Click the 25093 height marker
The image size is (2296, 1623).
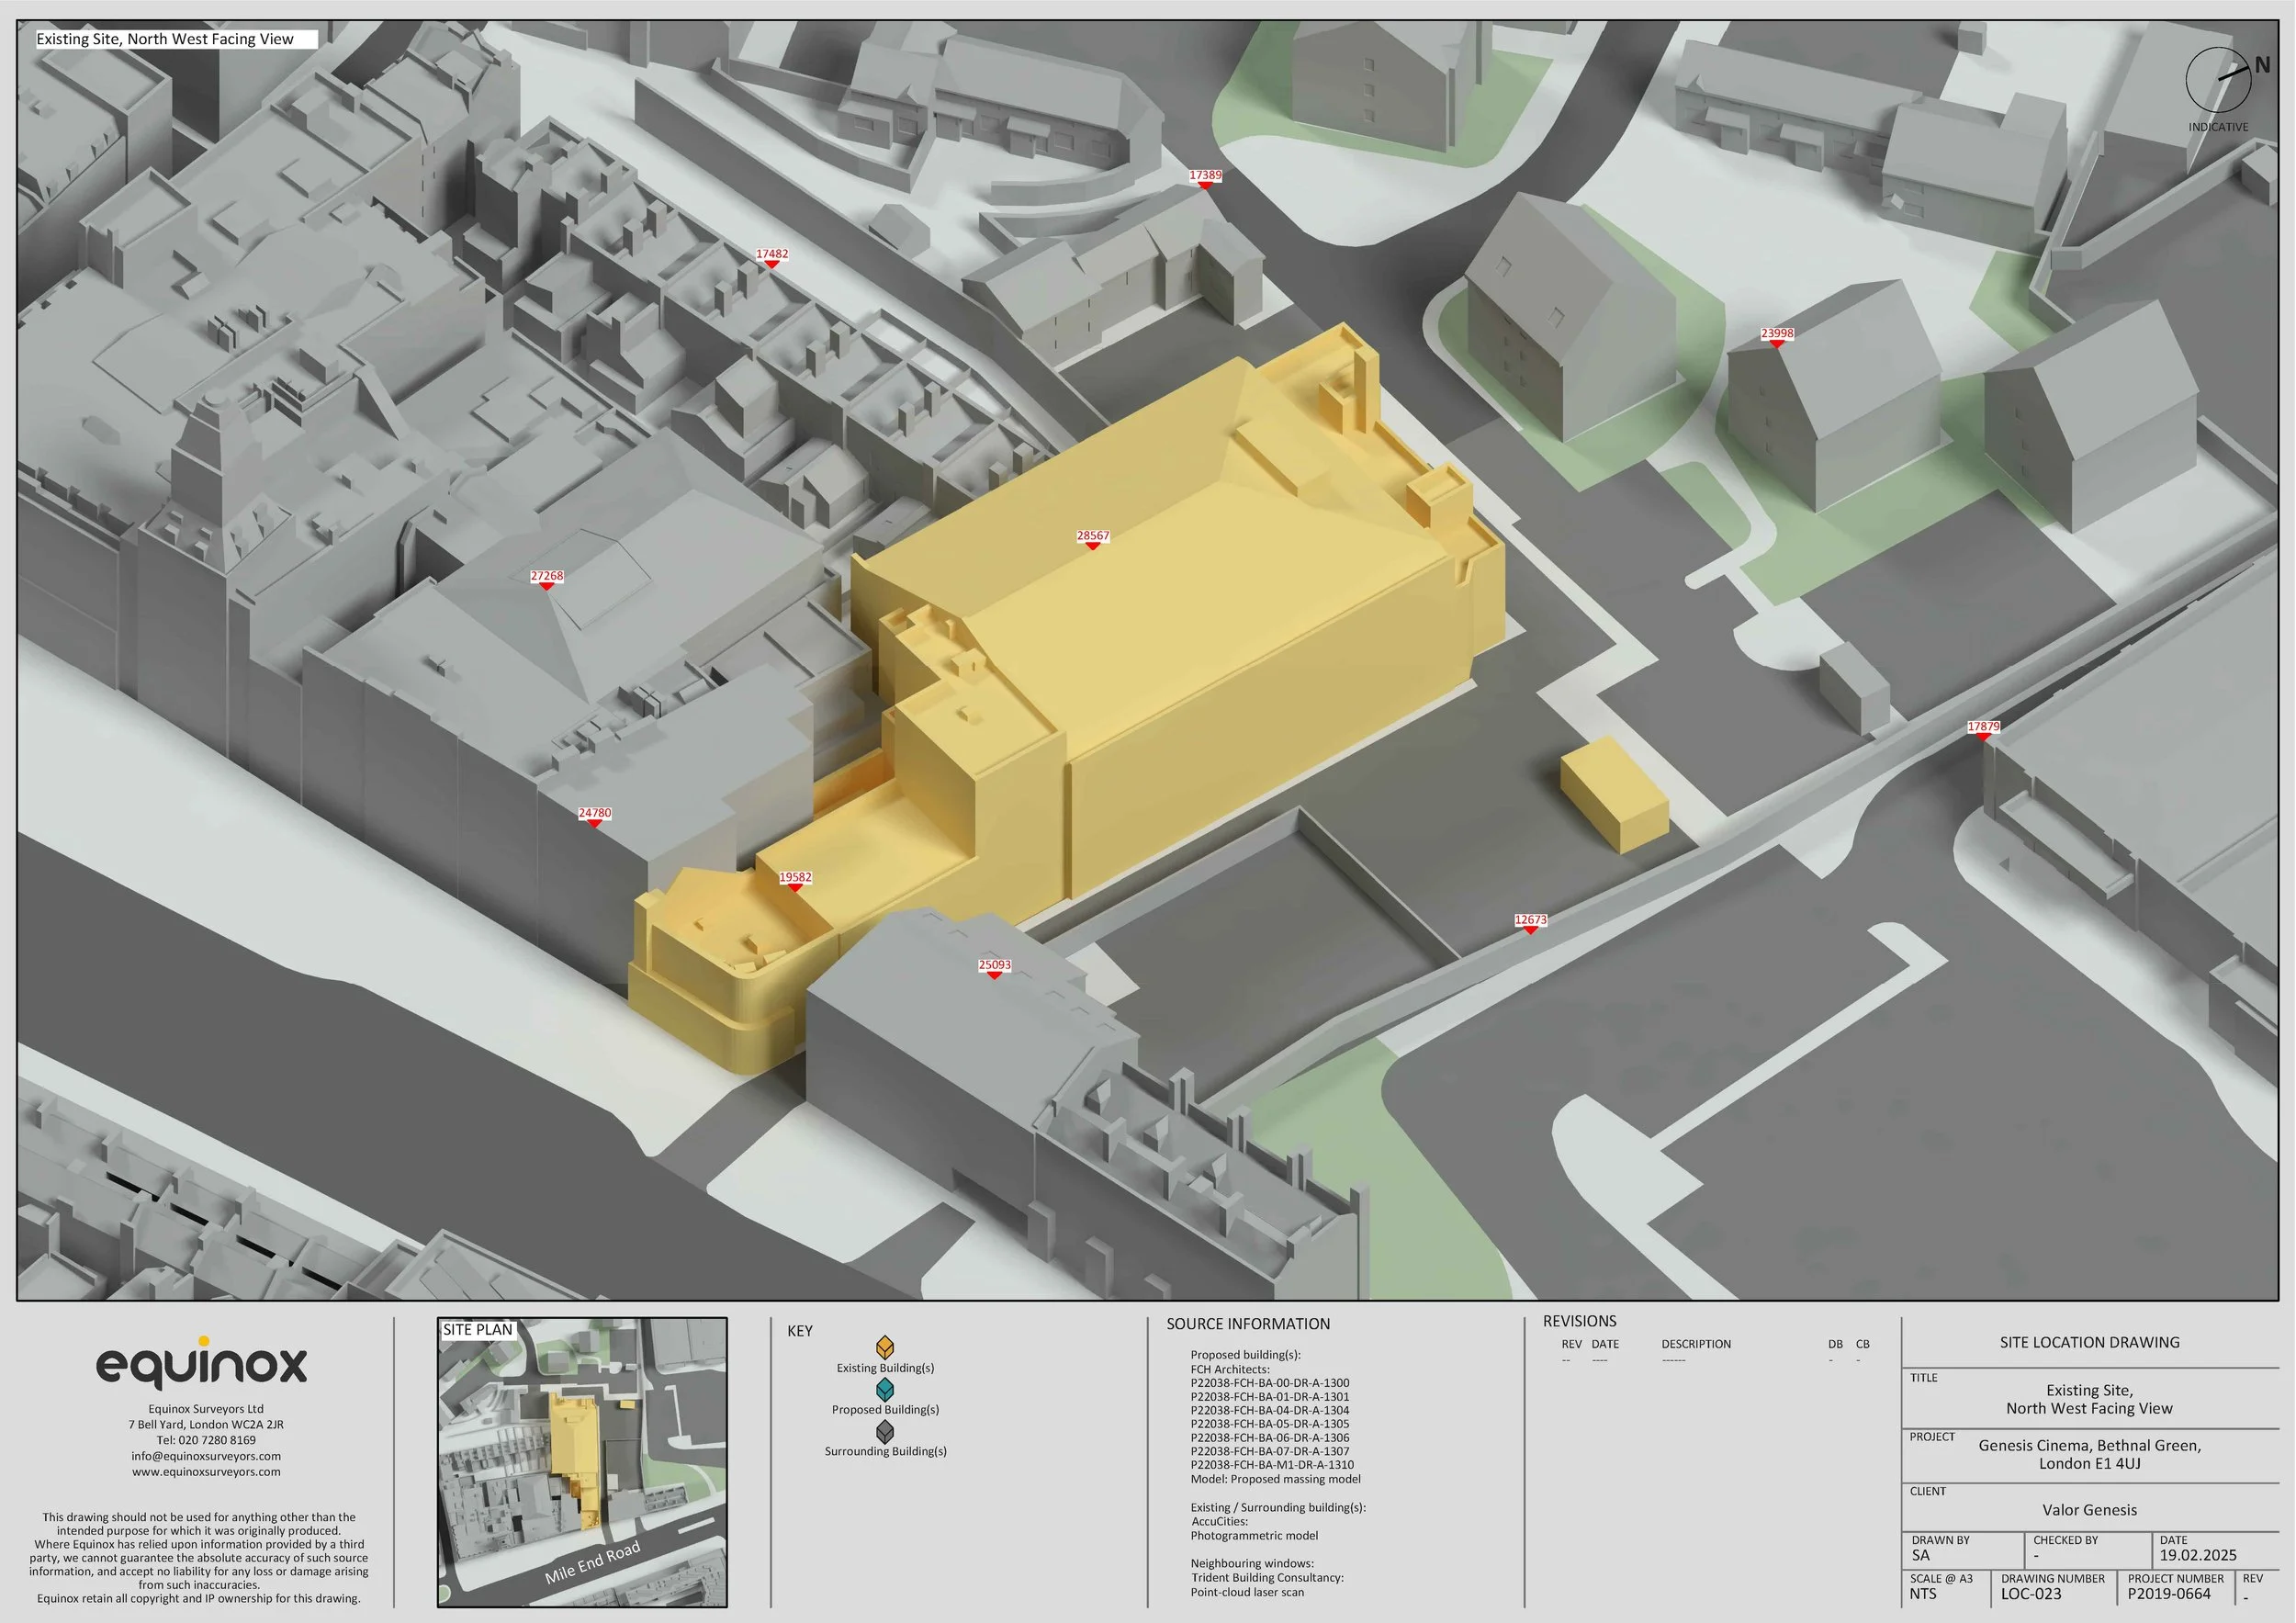(x=994, y=966)
